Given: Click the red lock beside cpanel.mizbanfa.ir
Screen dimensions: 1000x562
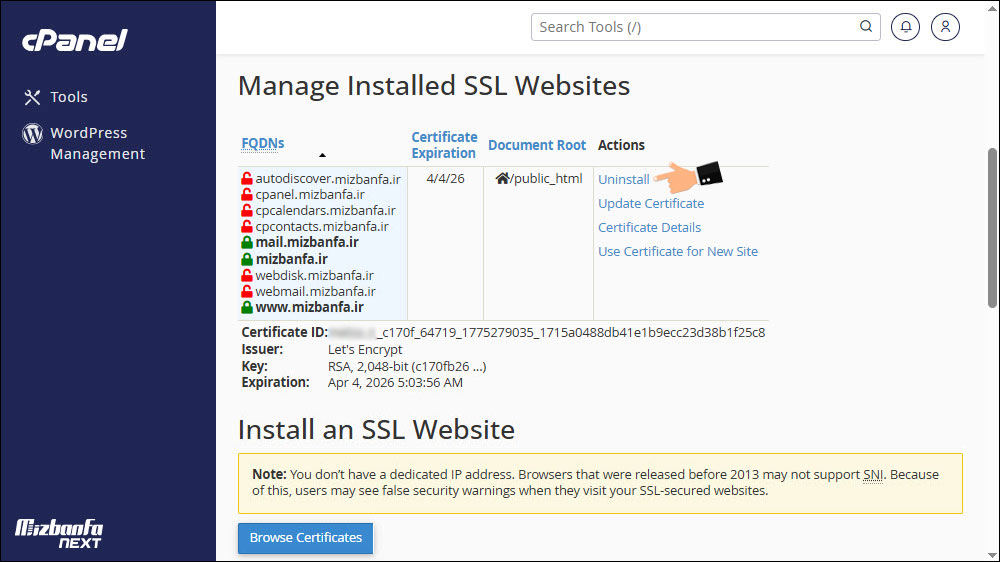Looking at the screenshot, I should 247,195.
